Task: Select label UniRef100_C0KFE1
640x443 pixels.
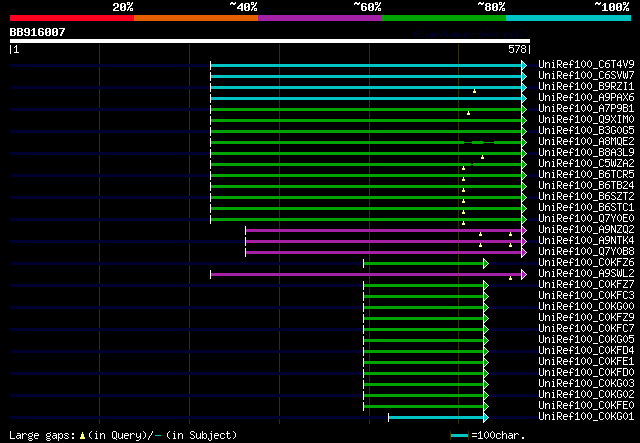Action: (586, 362)
